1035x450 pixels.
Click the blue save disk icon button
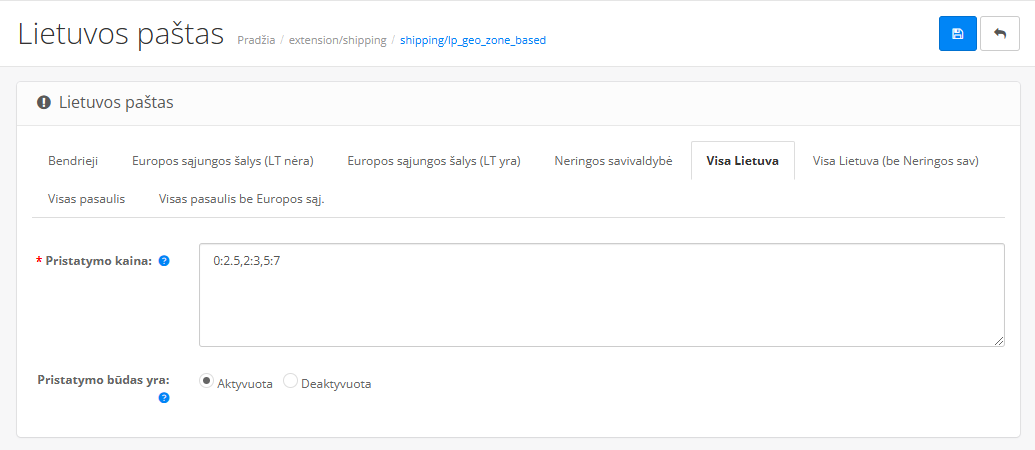(x=957, y=34)
